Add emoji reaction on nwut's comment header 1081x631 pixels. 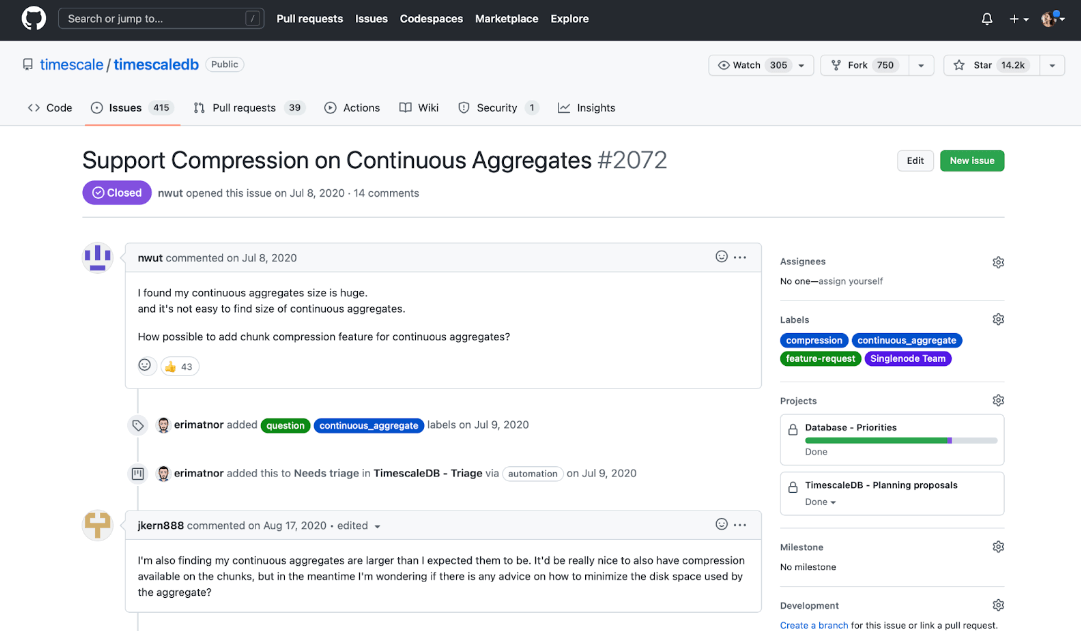tap(721, 257)
